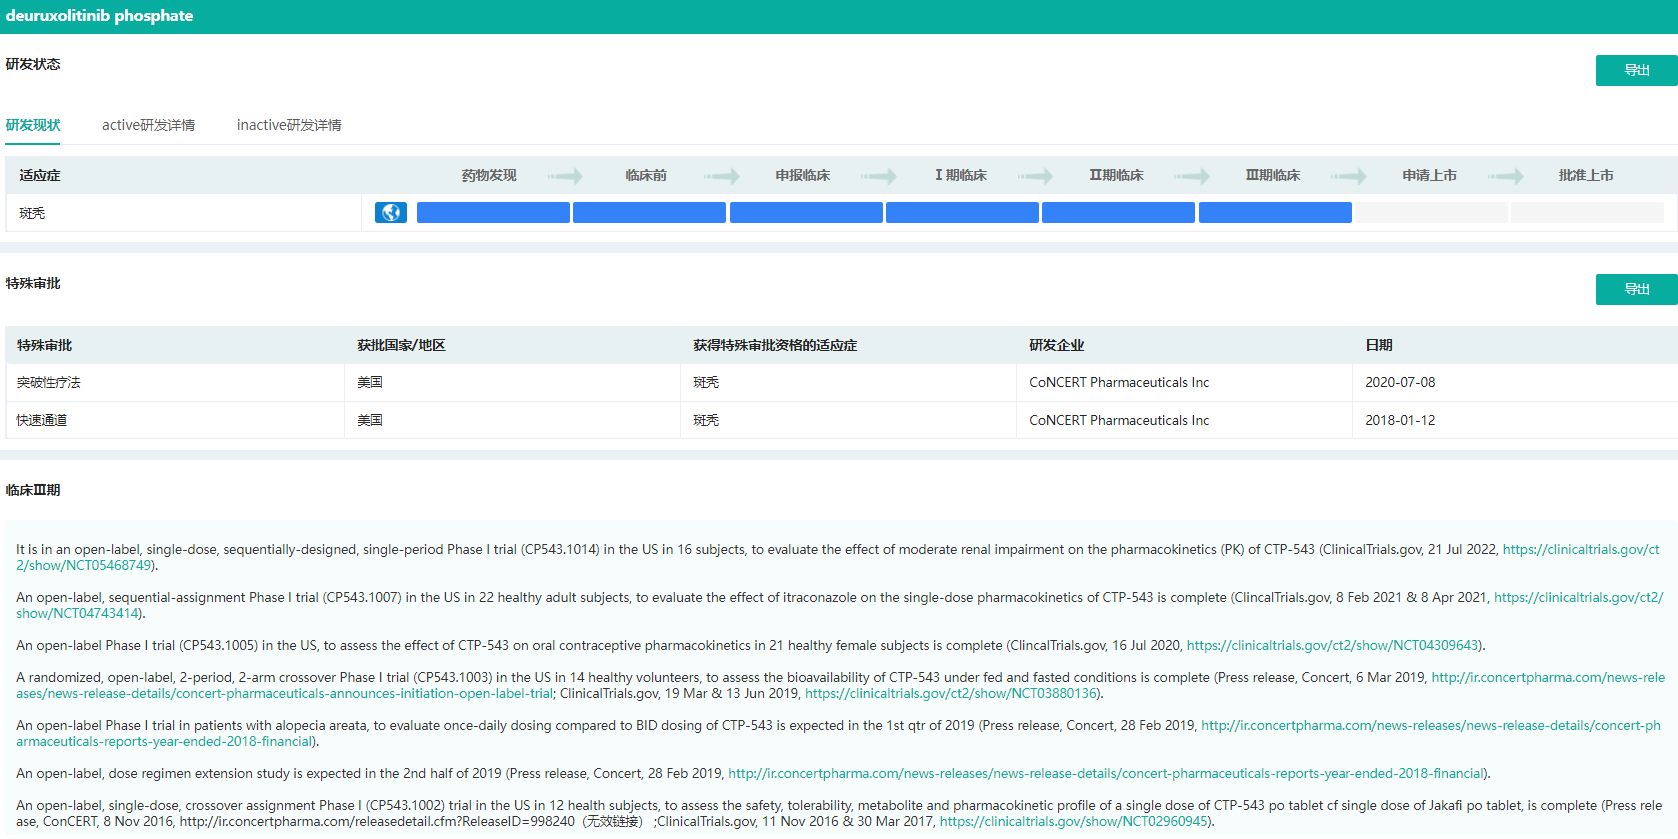Open the NCT02960945 trial link
The width and height of the screenshot is (1678, 839).
click(1074, 821)
